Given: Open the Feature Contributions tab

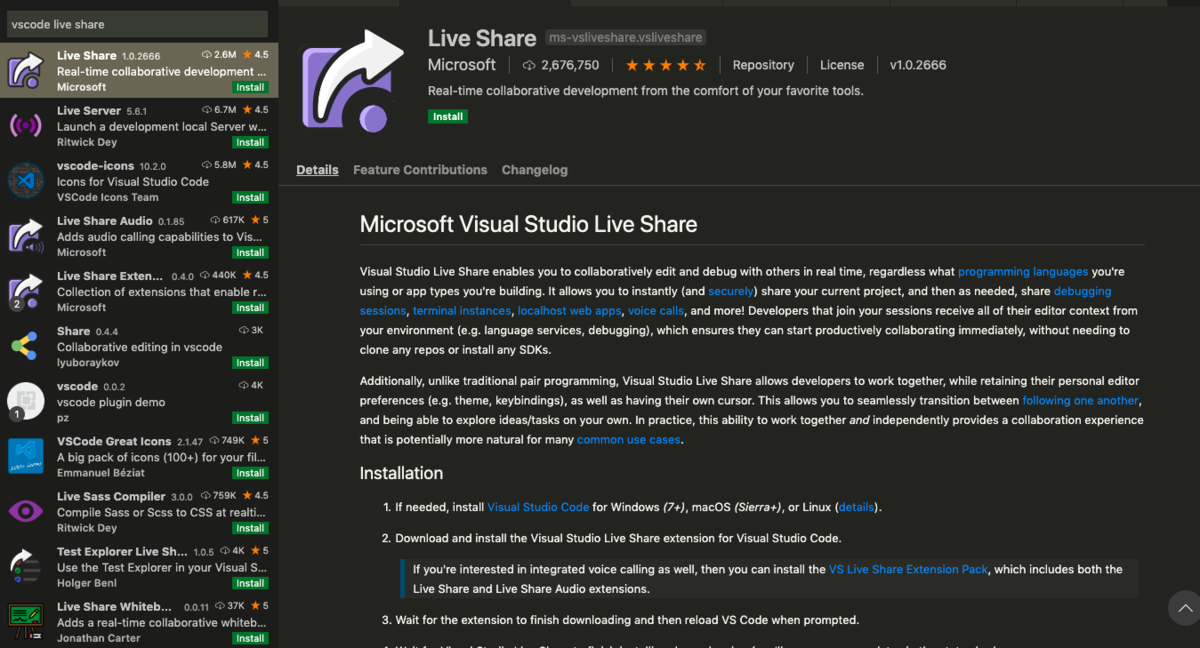Looking at the screenshot, I should click(420, 170).
